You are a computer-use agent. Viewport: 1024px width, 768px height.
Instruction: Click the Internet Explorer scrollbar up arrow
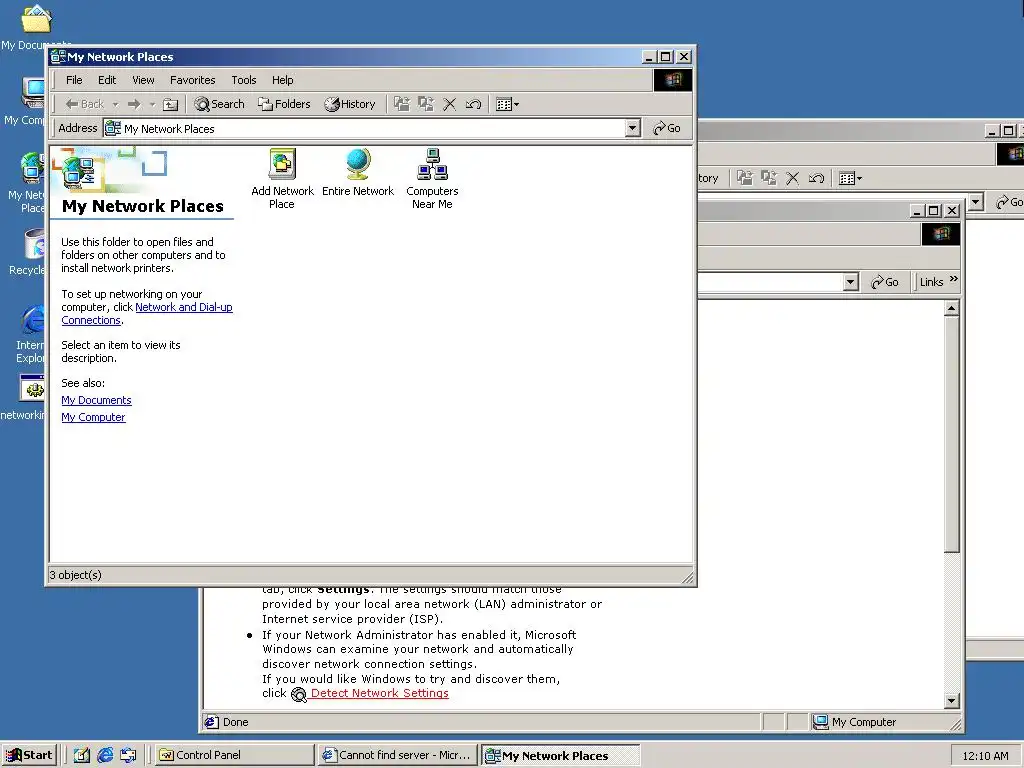[x=952, y=308]
